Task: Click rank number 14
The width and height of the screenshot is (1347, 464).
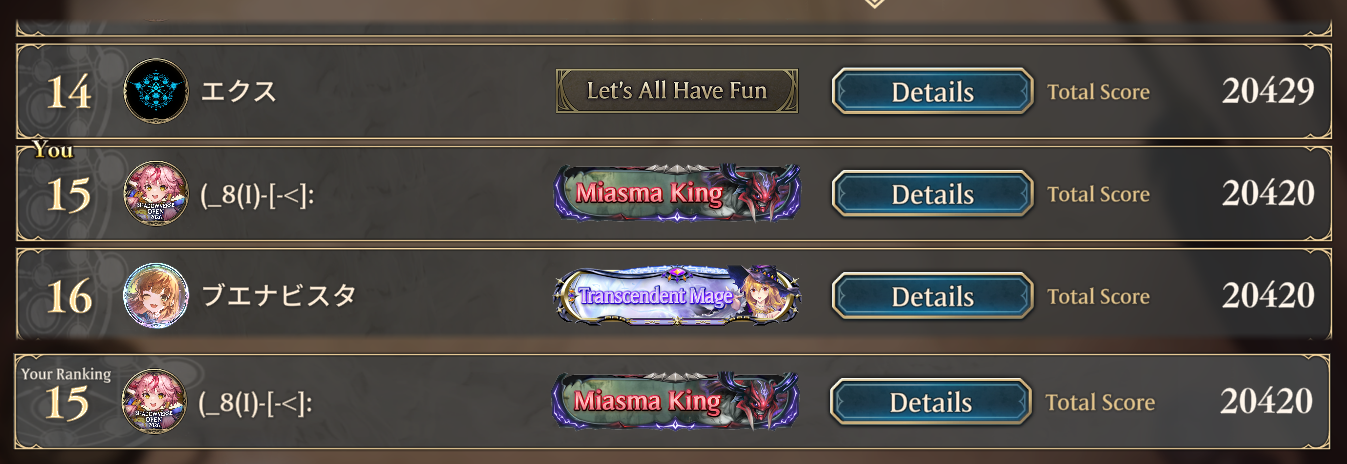Action: tap(69, 92)
